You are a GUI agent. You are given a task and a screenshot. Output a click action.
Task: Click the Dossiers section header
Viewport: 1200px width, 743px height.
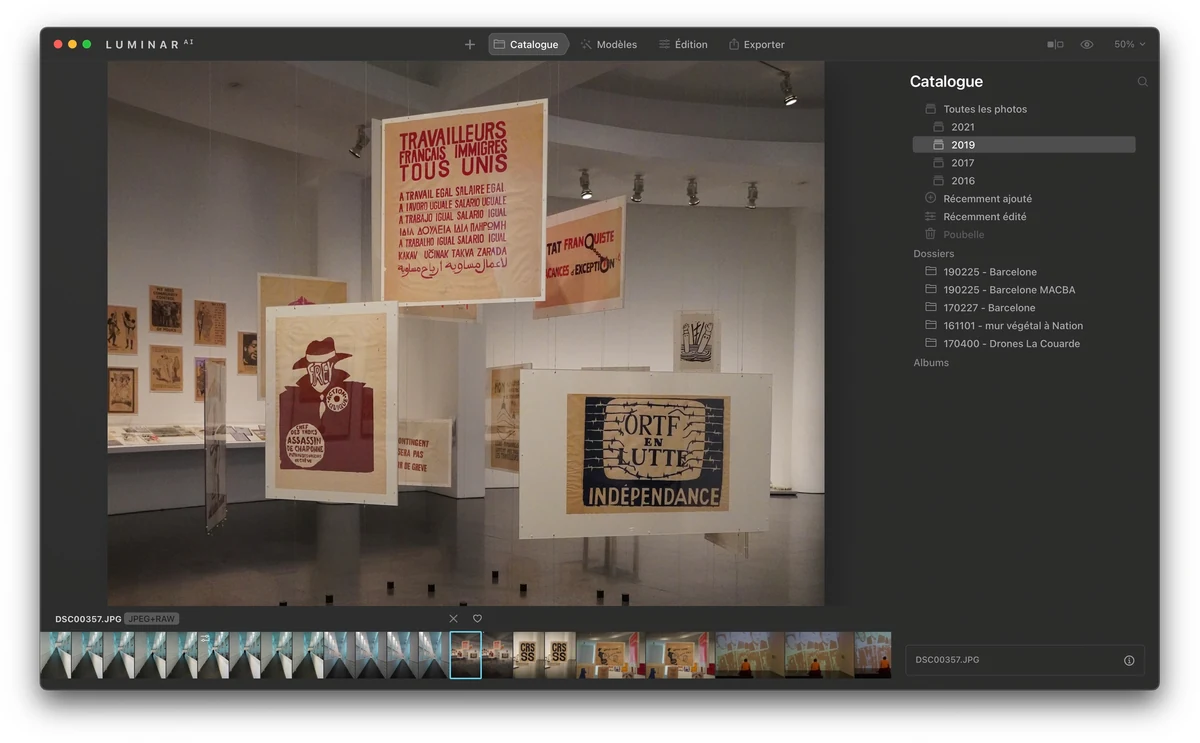pyautogui.click(x=933, y=254)
